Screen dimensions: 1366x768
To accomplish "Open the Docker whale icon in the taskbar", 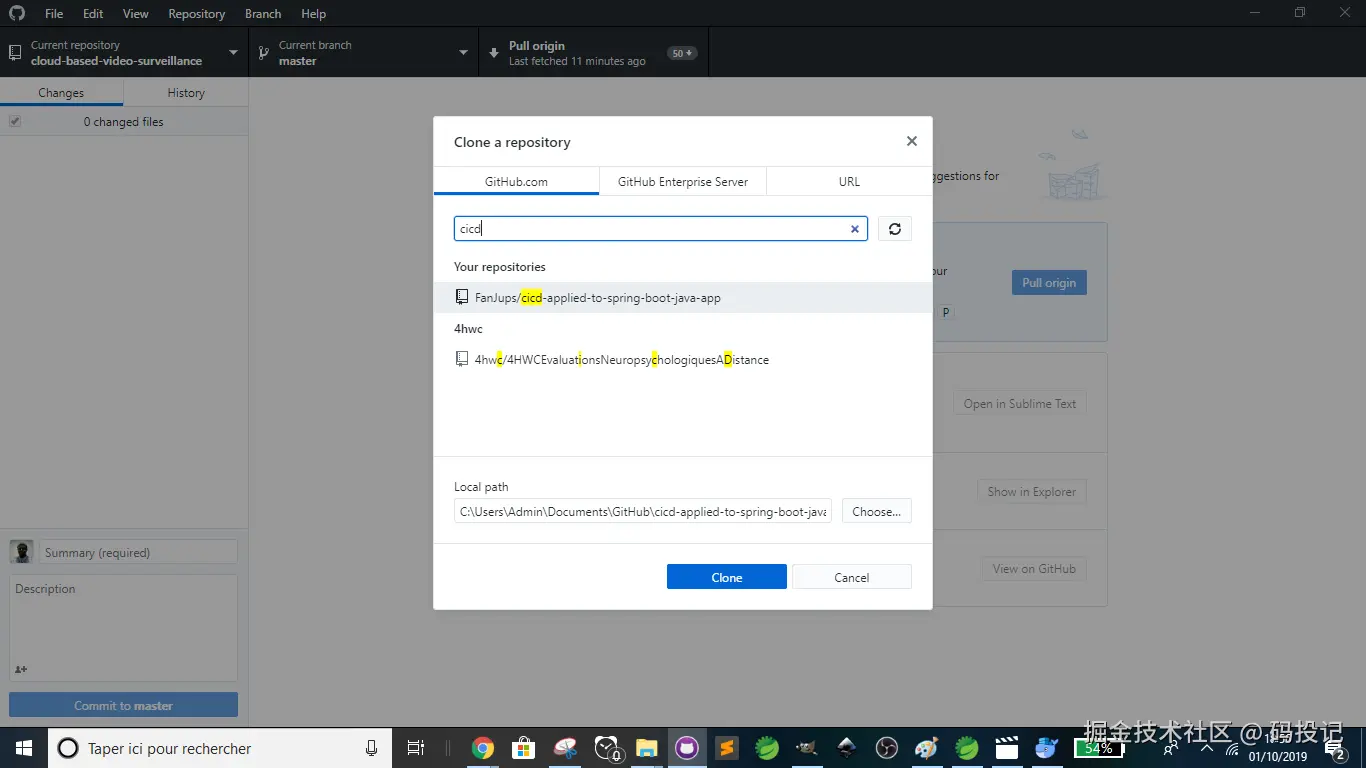I will (x=1047, y=748).
